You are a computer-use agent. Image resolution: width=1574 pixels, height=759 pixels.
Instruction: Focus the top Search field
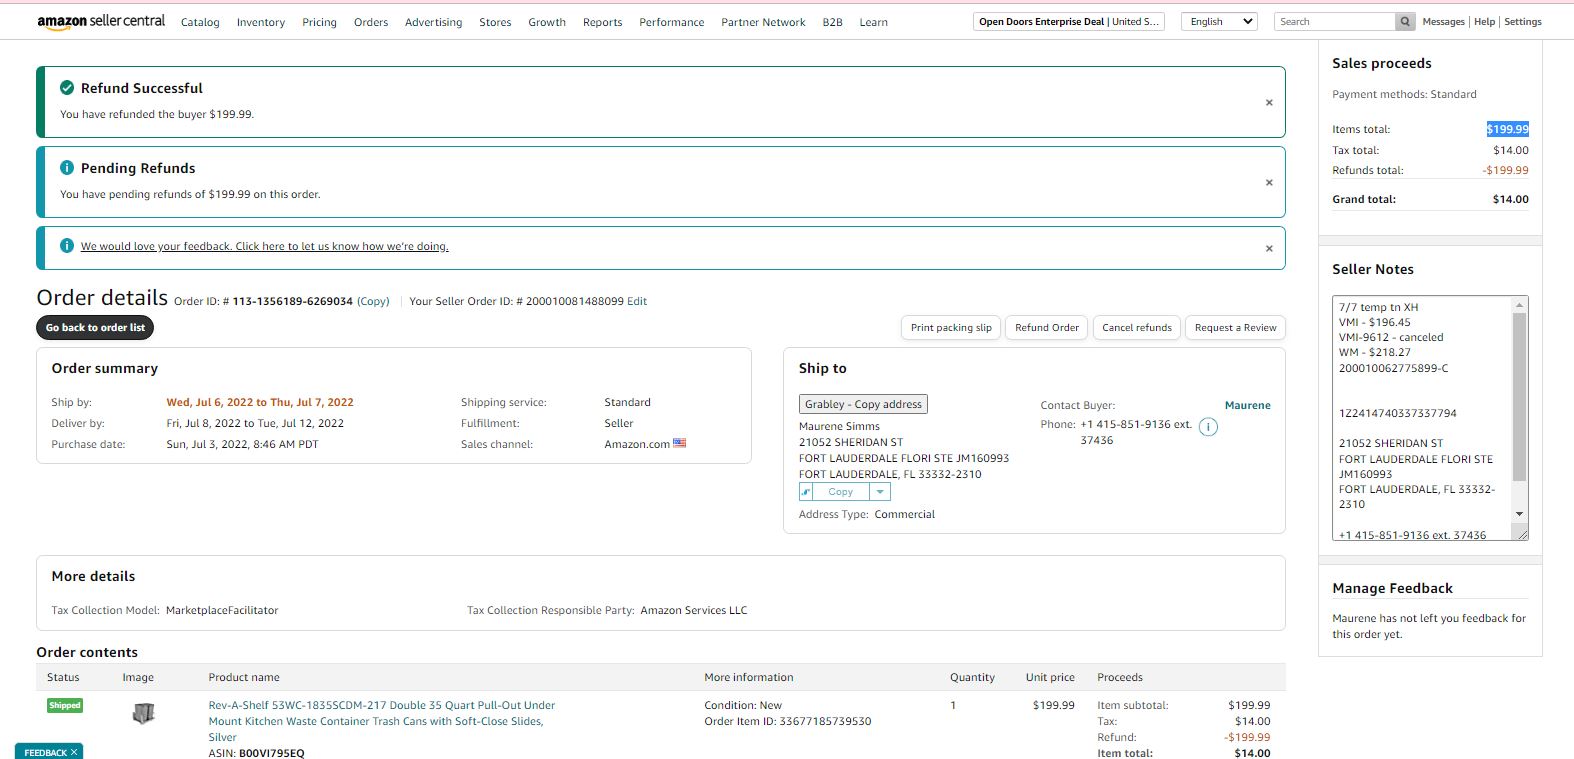coord(1336,21)
